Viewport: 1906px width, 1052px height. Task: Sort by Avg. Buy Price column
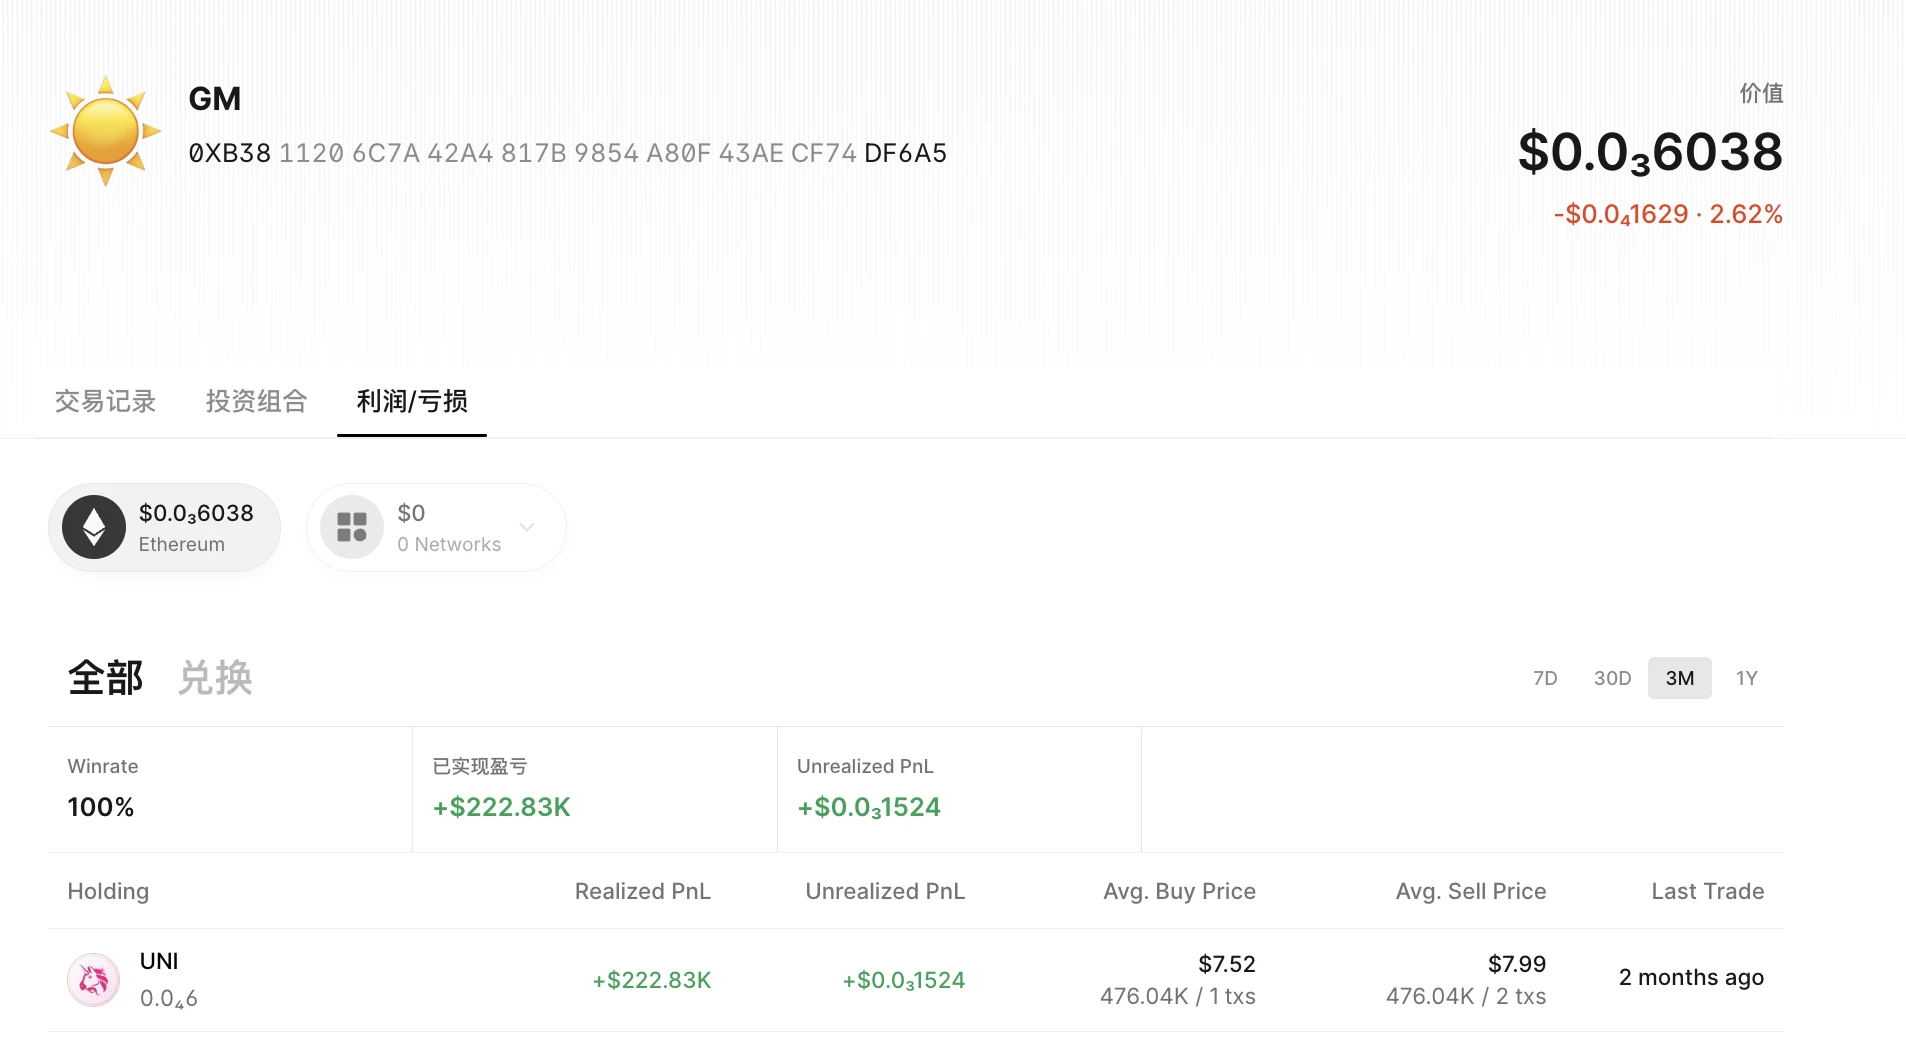coord(1179,891)
